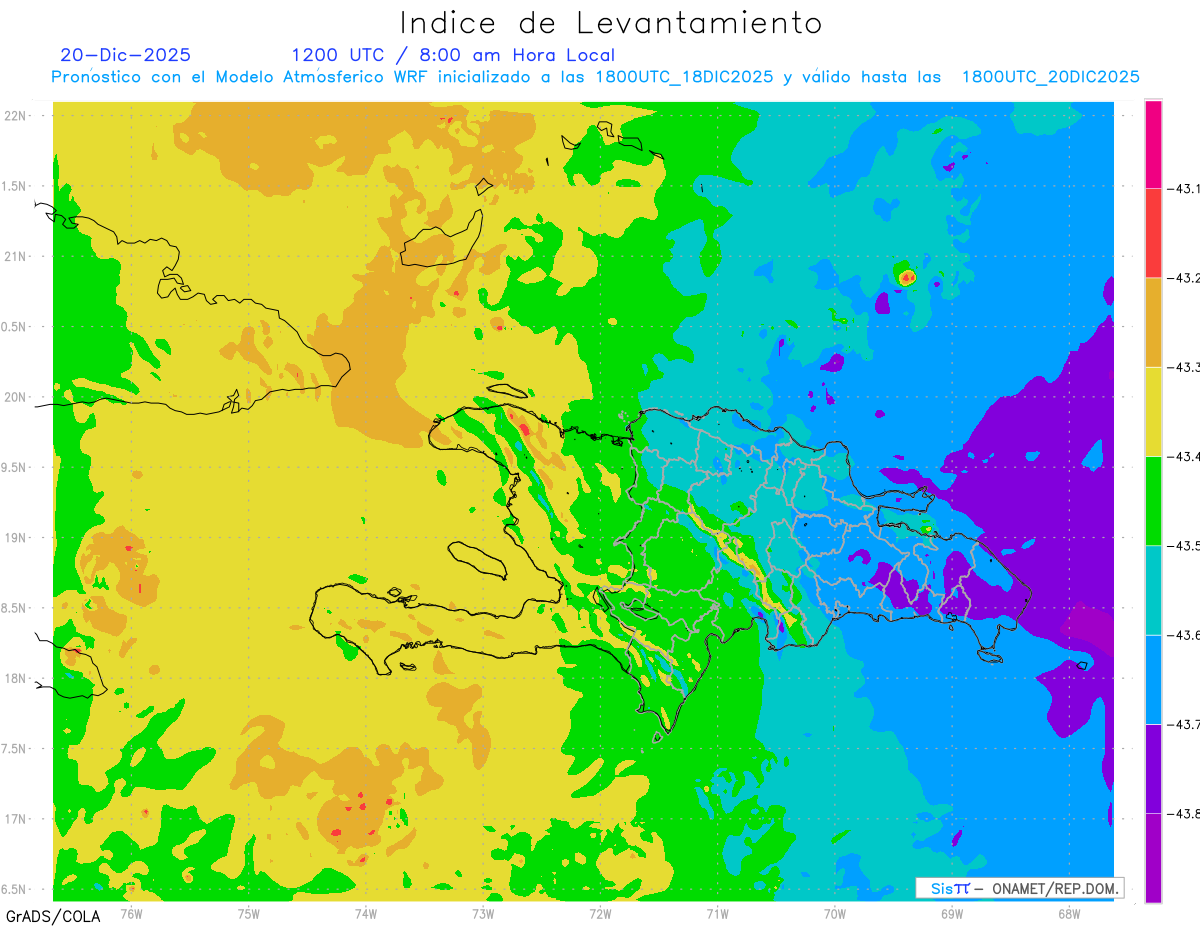Click the legend value -43.2

click(1183, 278)
